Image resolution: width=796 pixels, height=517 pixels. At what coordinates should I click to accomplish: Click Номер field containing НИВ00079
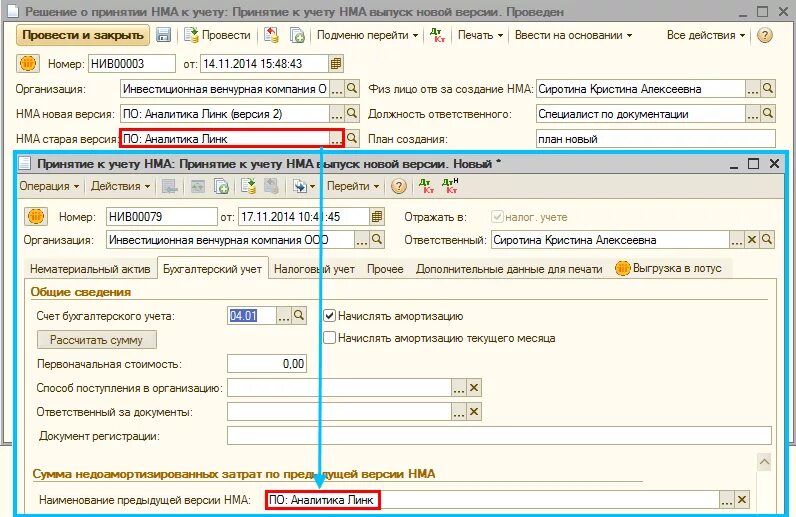(161, 217)
